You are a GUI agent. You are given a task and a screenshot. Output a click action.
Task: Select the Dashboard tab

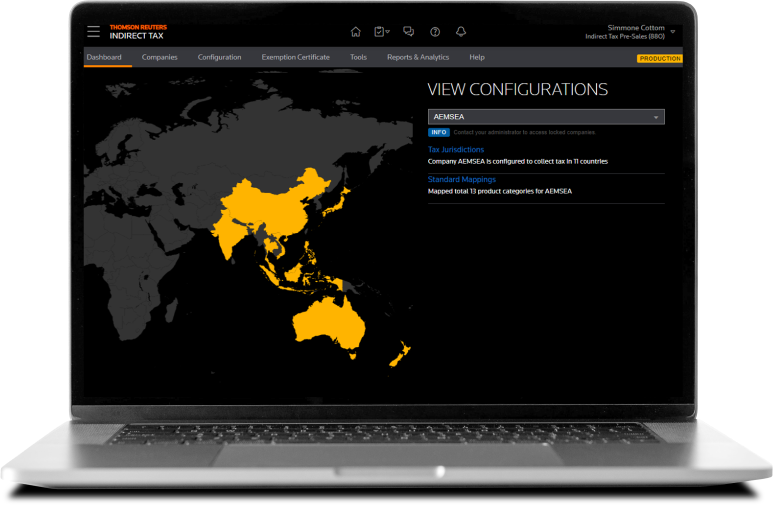(104, 58)
